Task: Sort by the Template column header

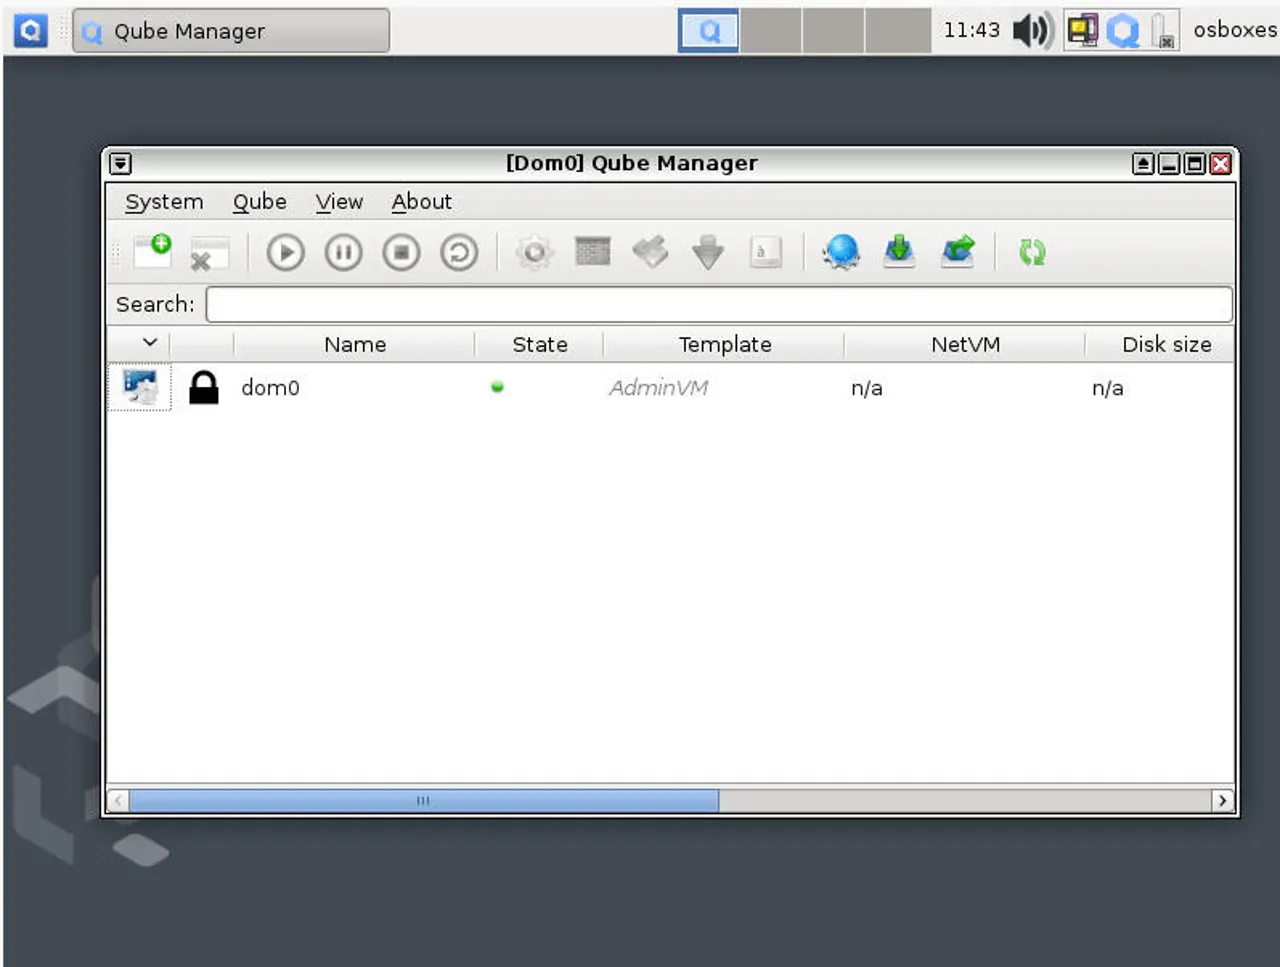Action: pos(724,345)
